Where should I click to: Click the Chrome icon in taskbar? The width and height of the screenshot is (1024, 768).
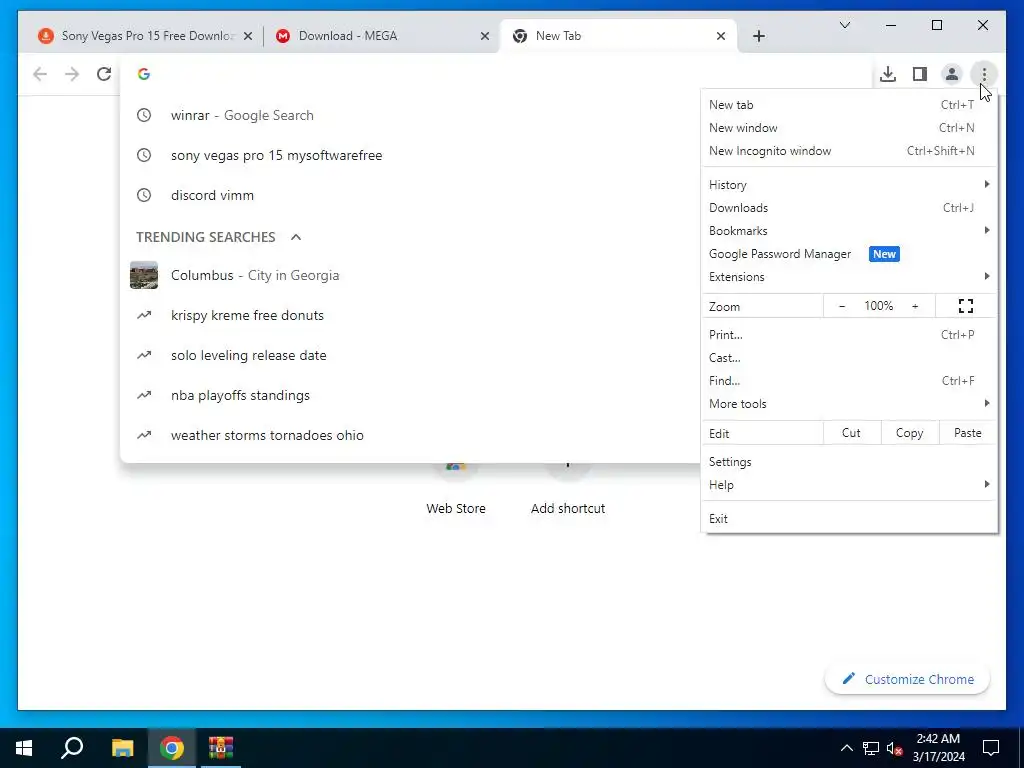(172, 748)
